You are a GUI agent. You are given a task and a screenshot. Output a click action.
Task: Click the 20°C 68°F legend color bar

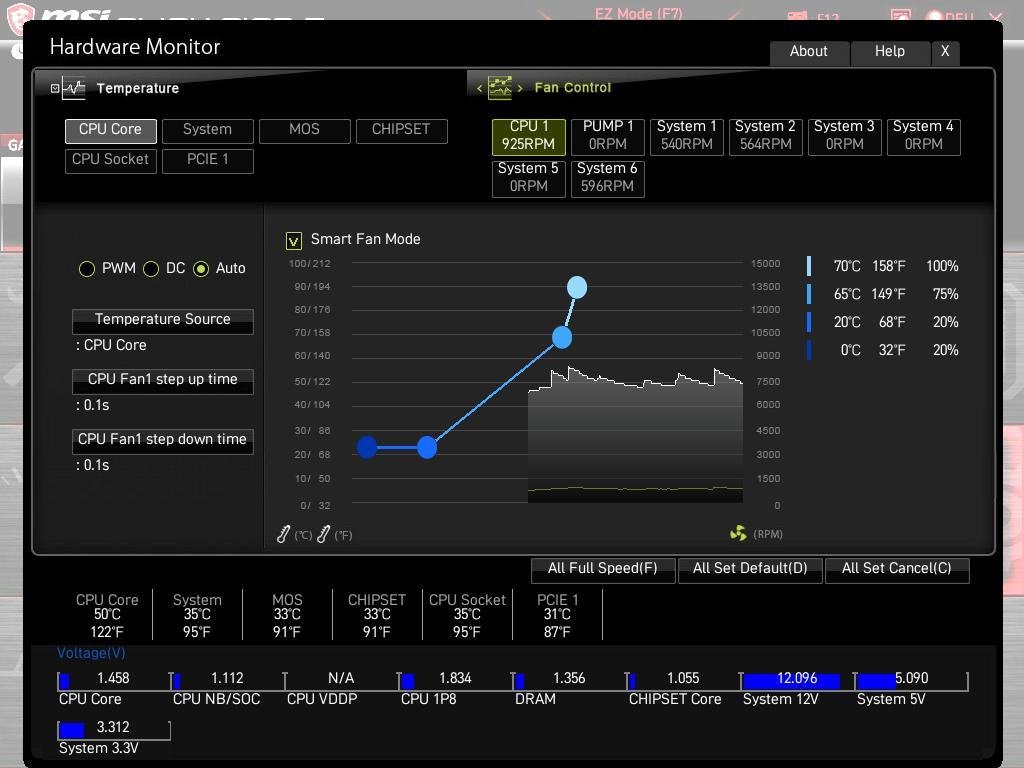point(809,323)
